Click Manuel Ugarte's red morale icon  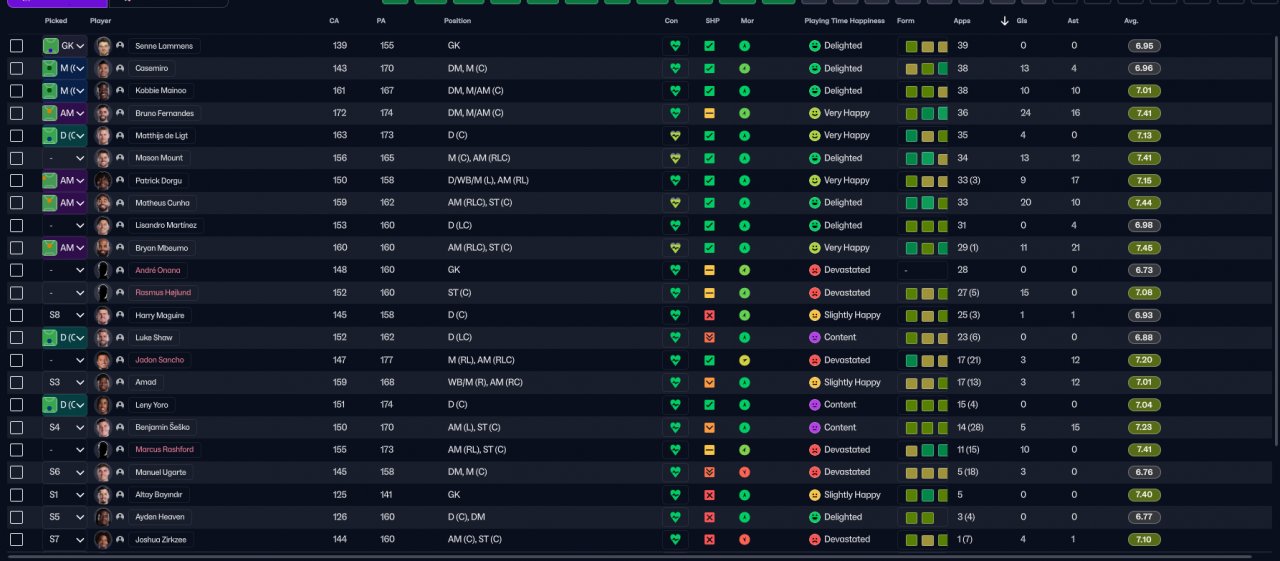tap(744, 472)
